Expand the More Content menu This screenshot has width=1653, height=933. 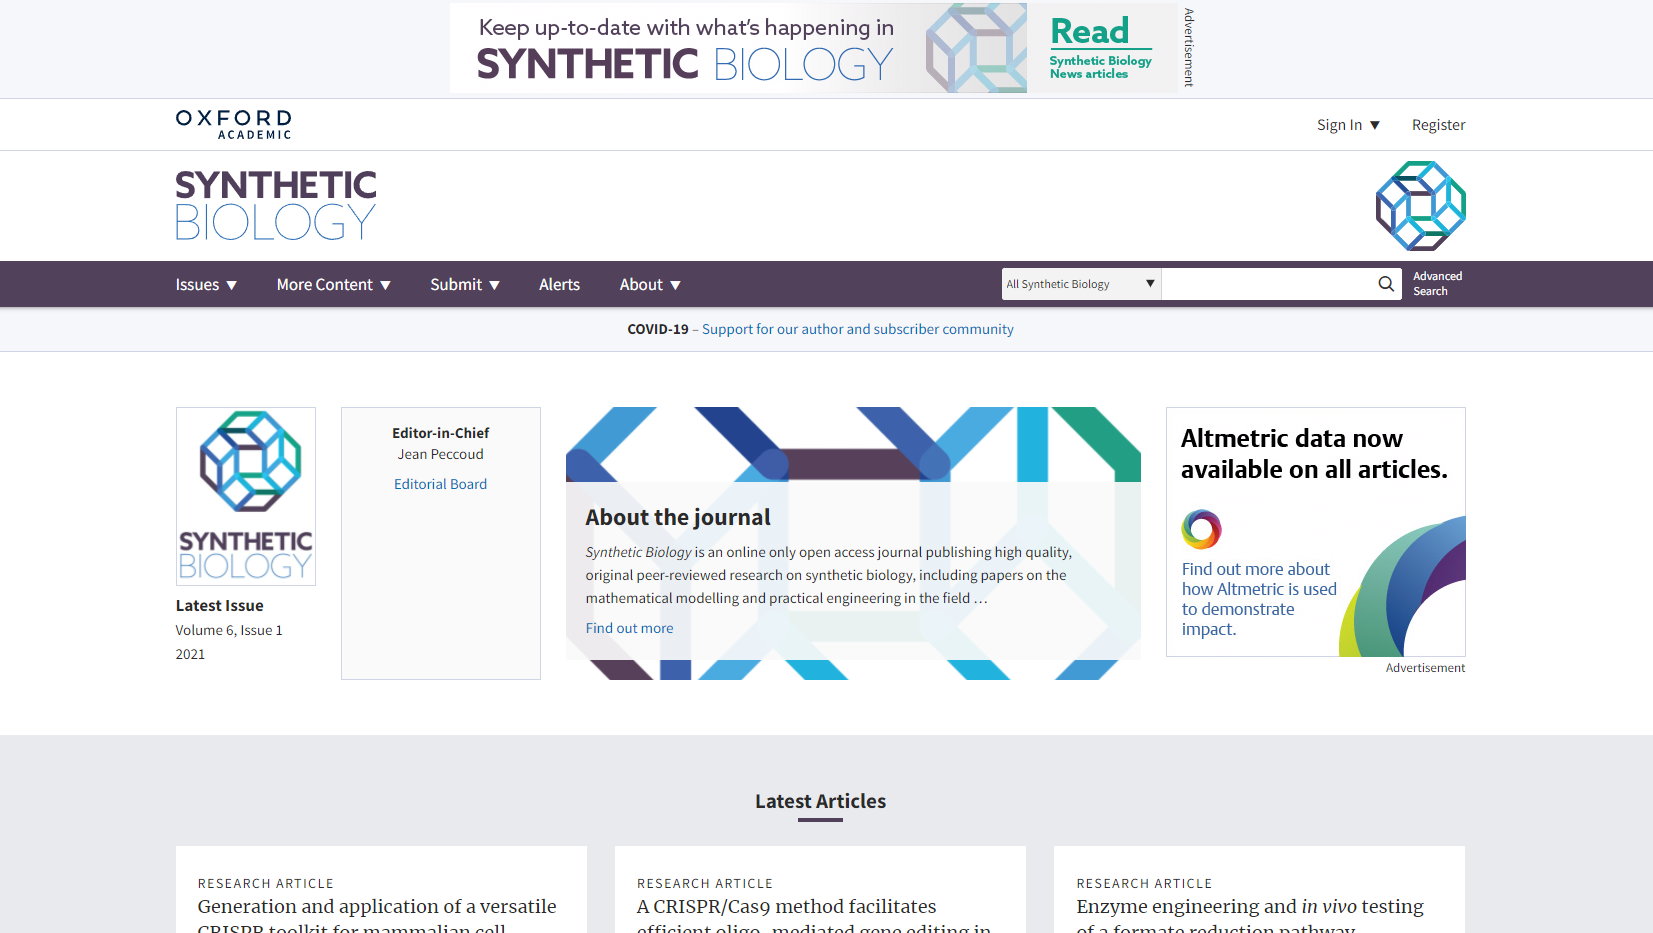coord(334,285)
